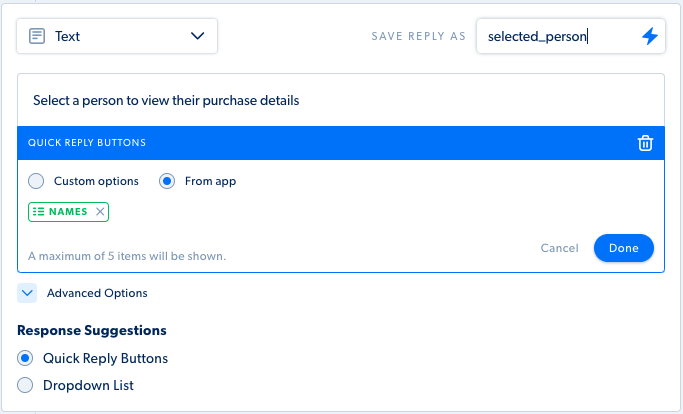Click the dropdown chevron next to Text

[x=197, y=36]
